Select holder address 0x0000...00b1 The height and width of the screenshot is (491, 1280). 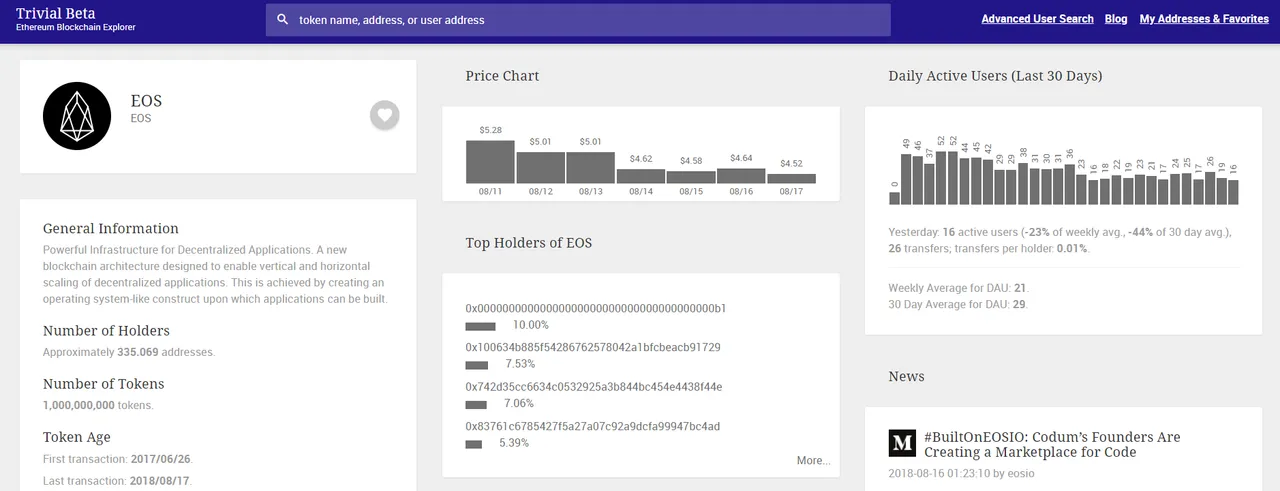click(x=596, y=308)
